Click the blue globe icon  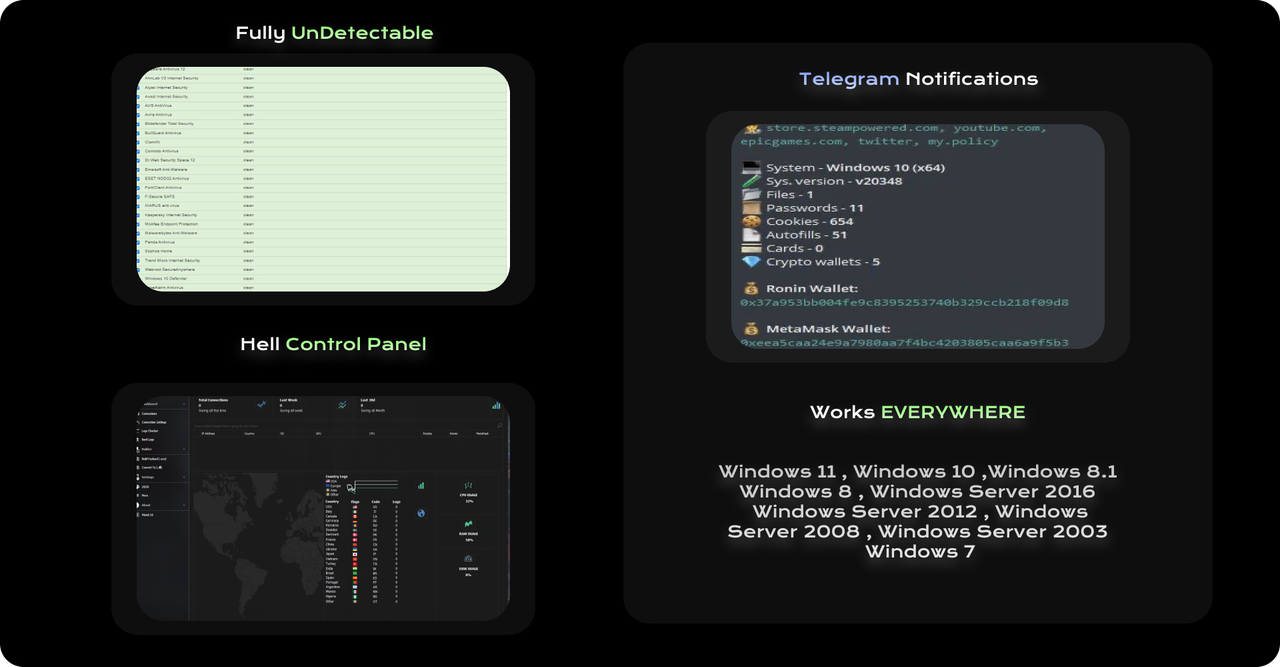pyautogui.click(x=421, y=514)
